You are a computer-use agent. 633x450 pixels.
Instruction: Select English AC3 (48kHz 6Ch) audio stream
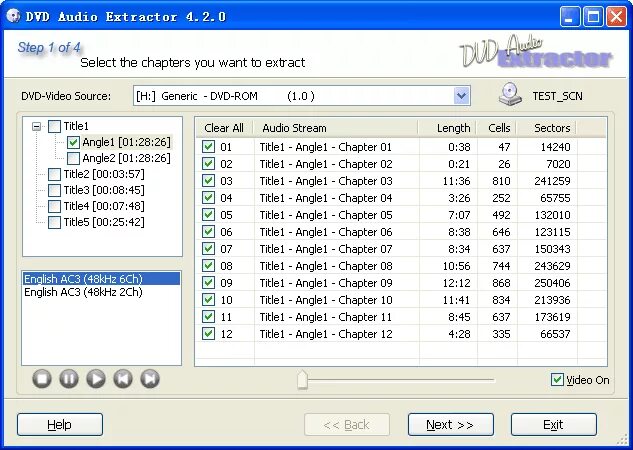101,279
